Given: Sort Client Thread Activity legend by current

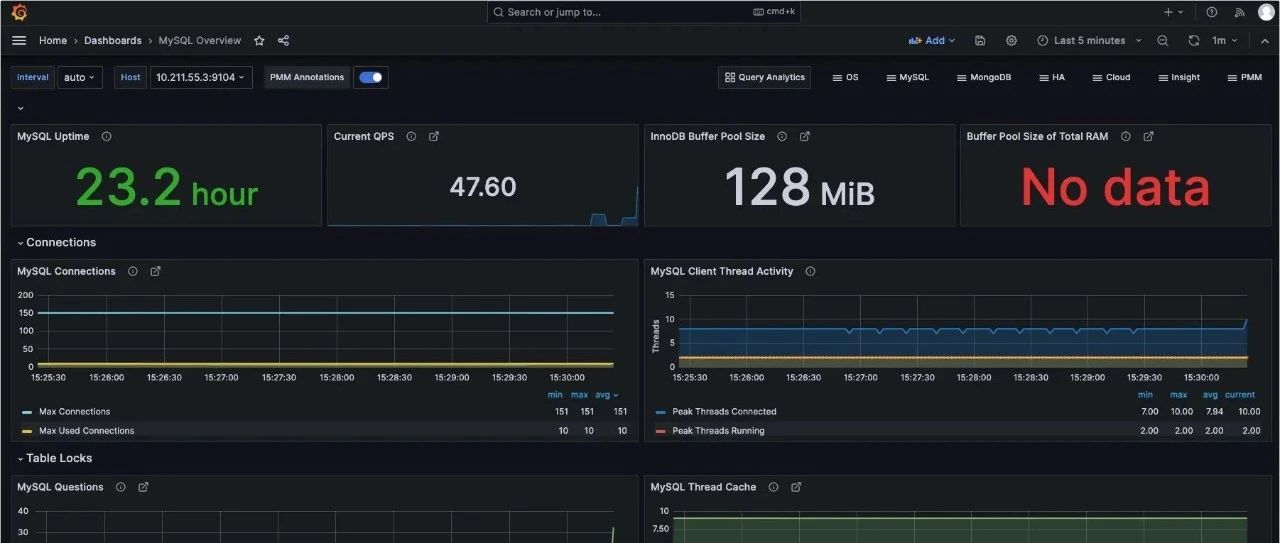Looking at the screenshot, I should (1240, 395).
